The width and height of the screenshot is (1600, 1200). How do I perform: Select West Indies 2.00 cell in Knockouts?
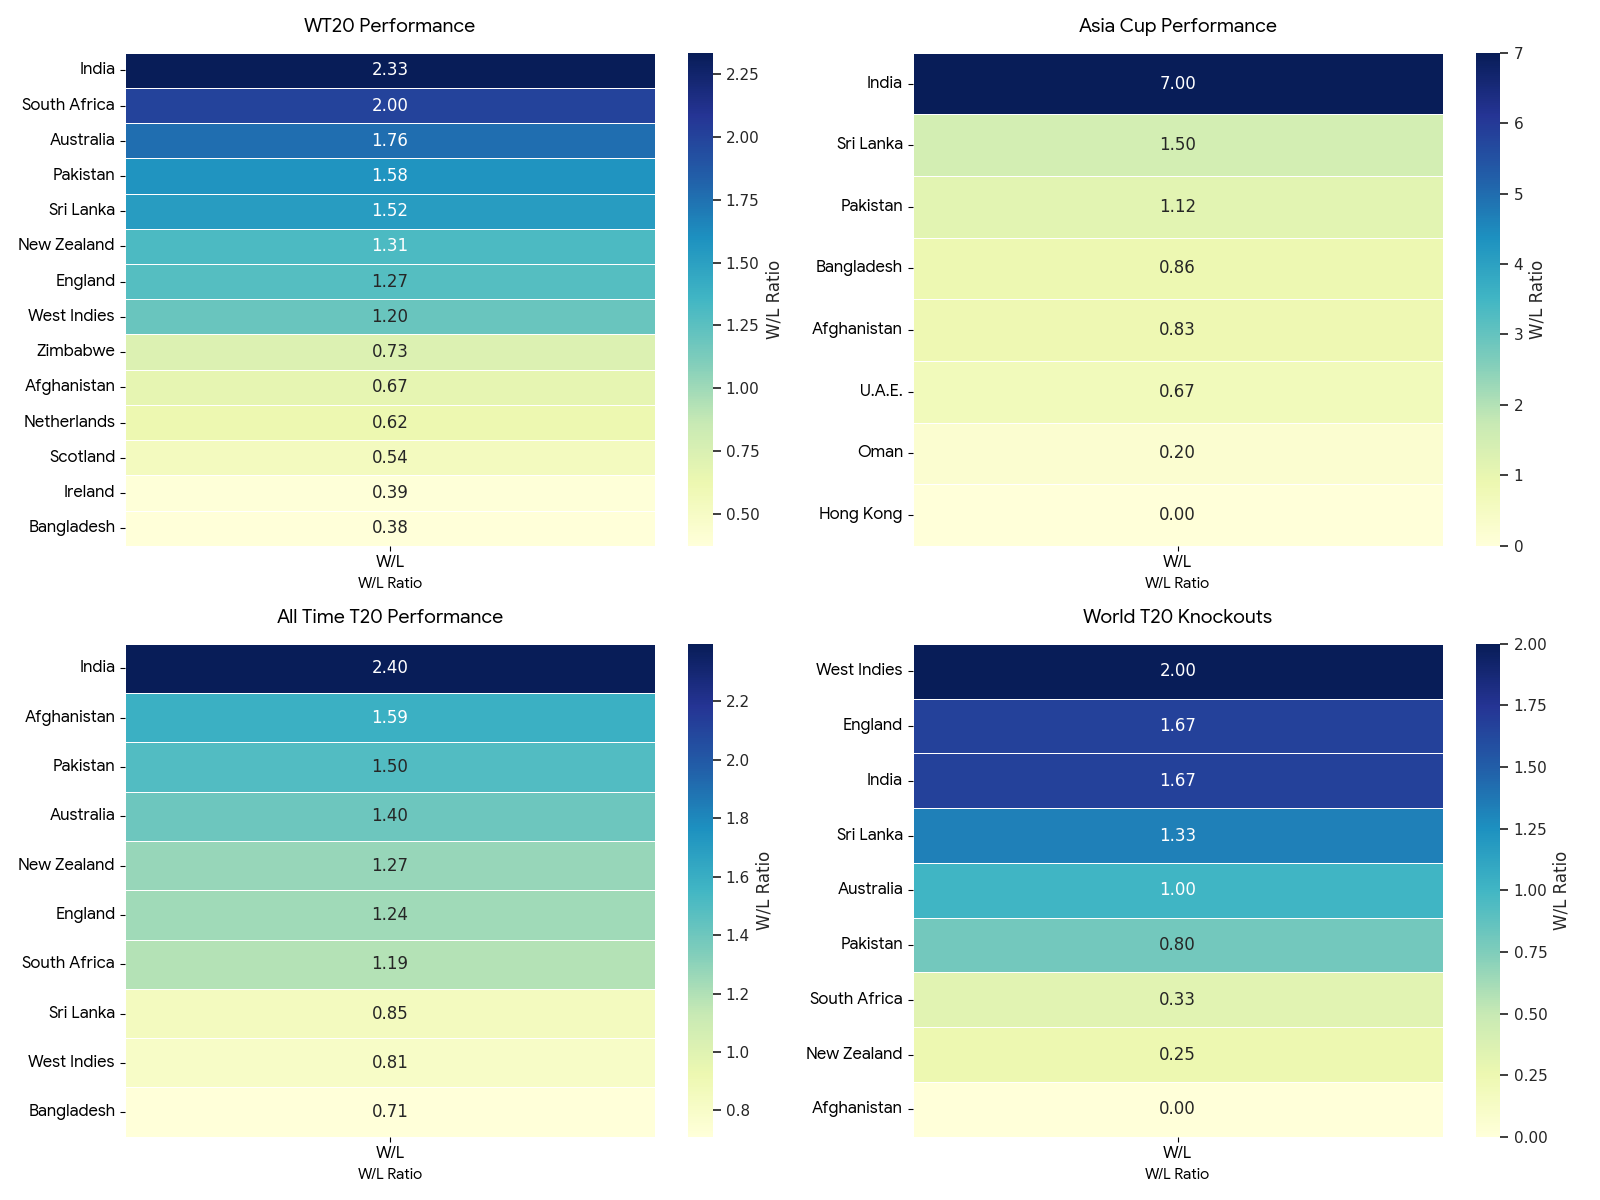point(1178,671)
